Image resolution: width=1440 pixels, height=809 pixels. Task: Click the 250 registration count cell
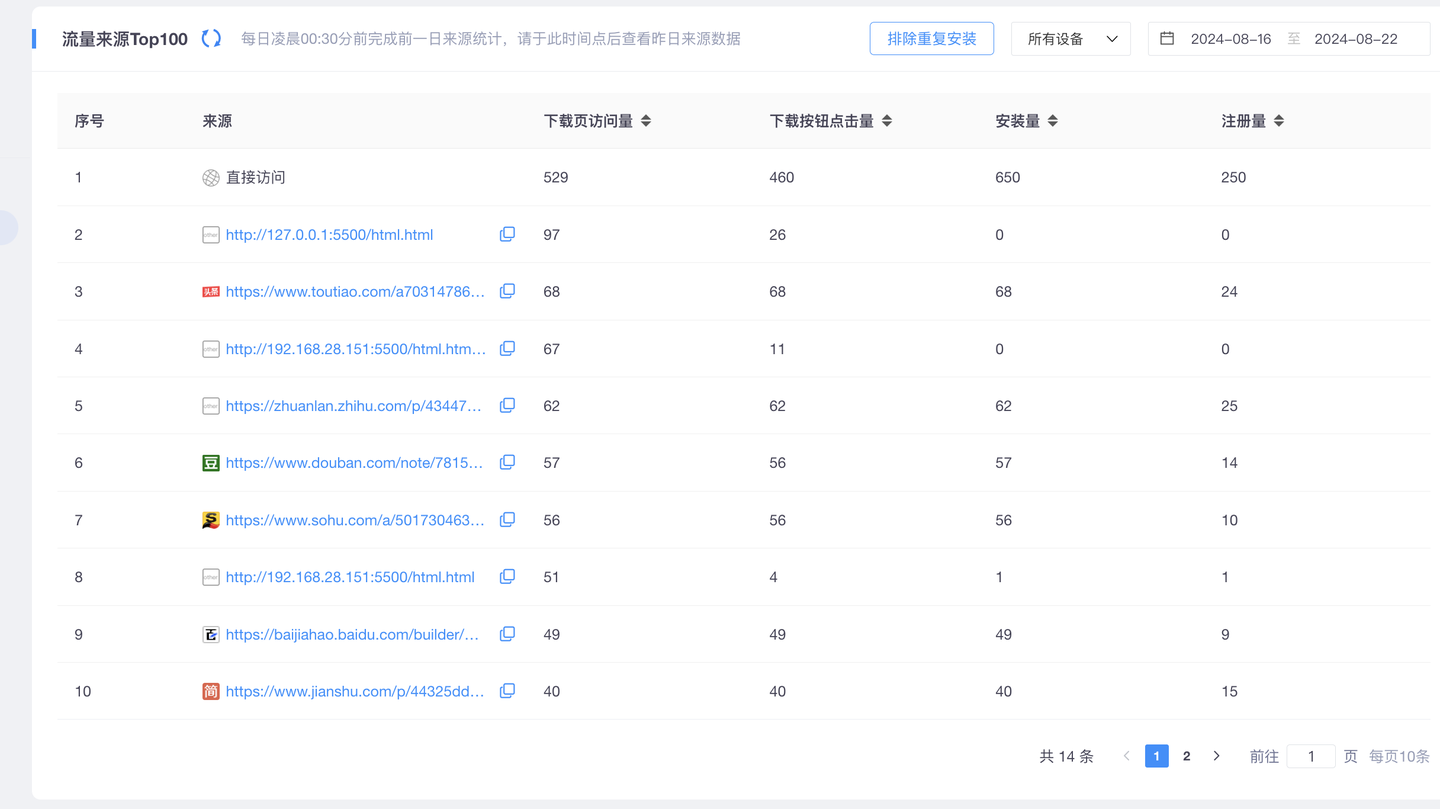coord(1234,178)
